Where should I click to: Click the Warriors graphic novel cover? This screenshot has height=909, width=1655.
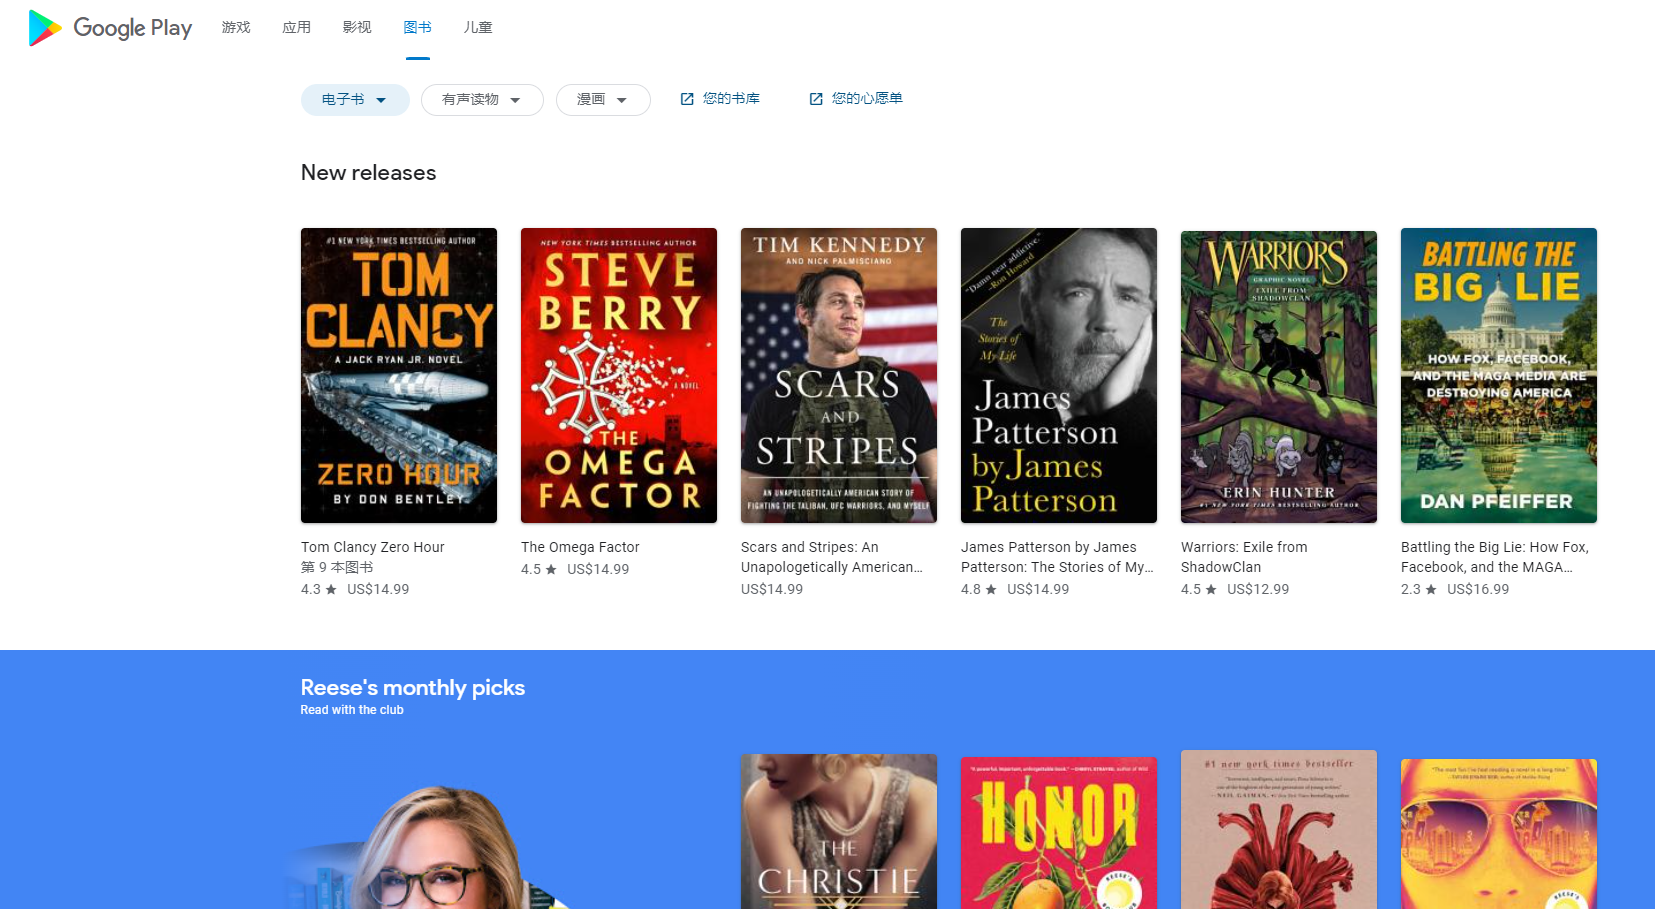pyautogui.click(x=1279, y=377)
